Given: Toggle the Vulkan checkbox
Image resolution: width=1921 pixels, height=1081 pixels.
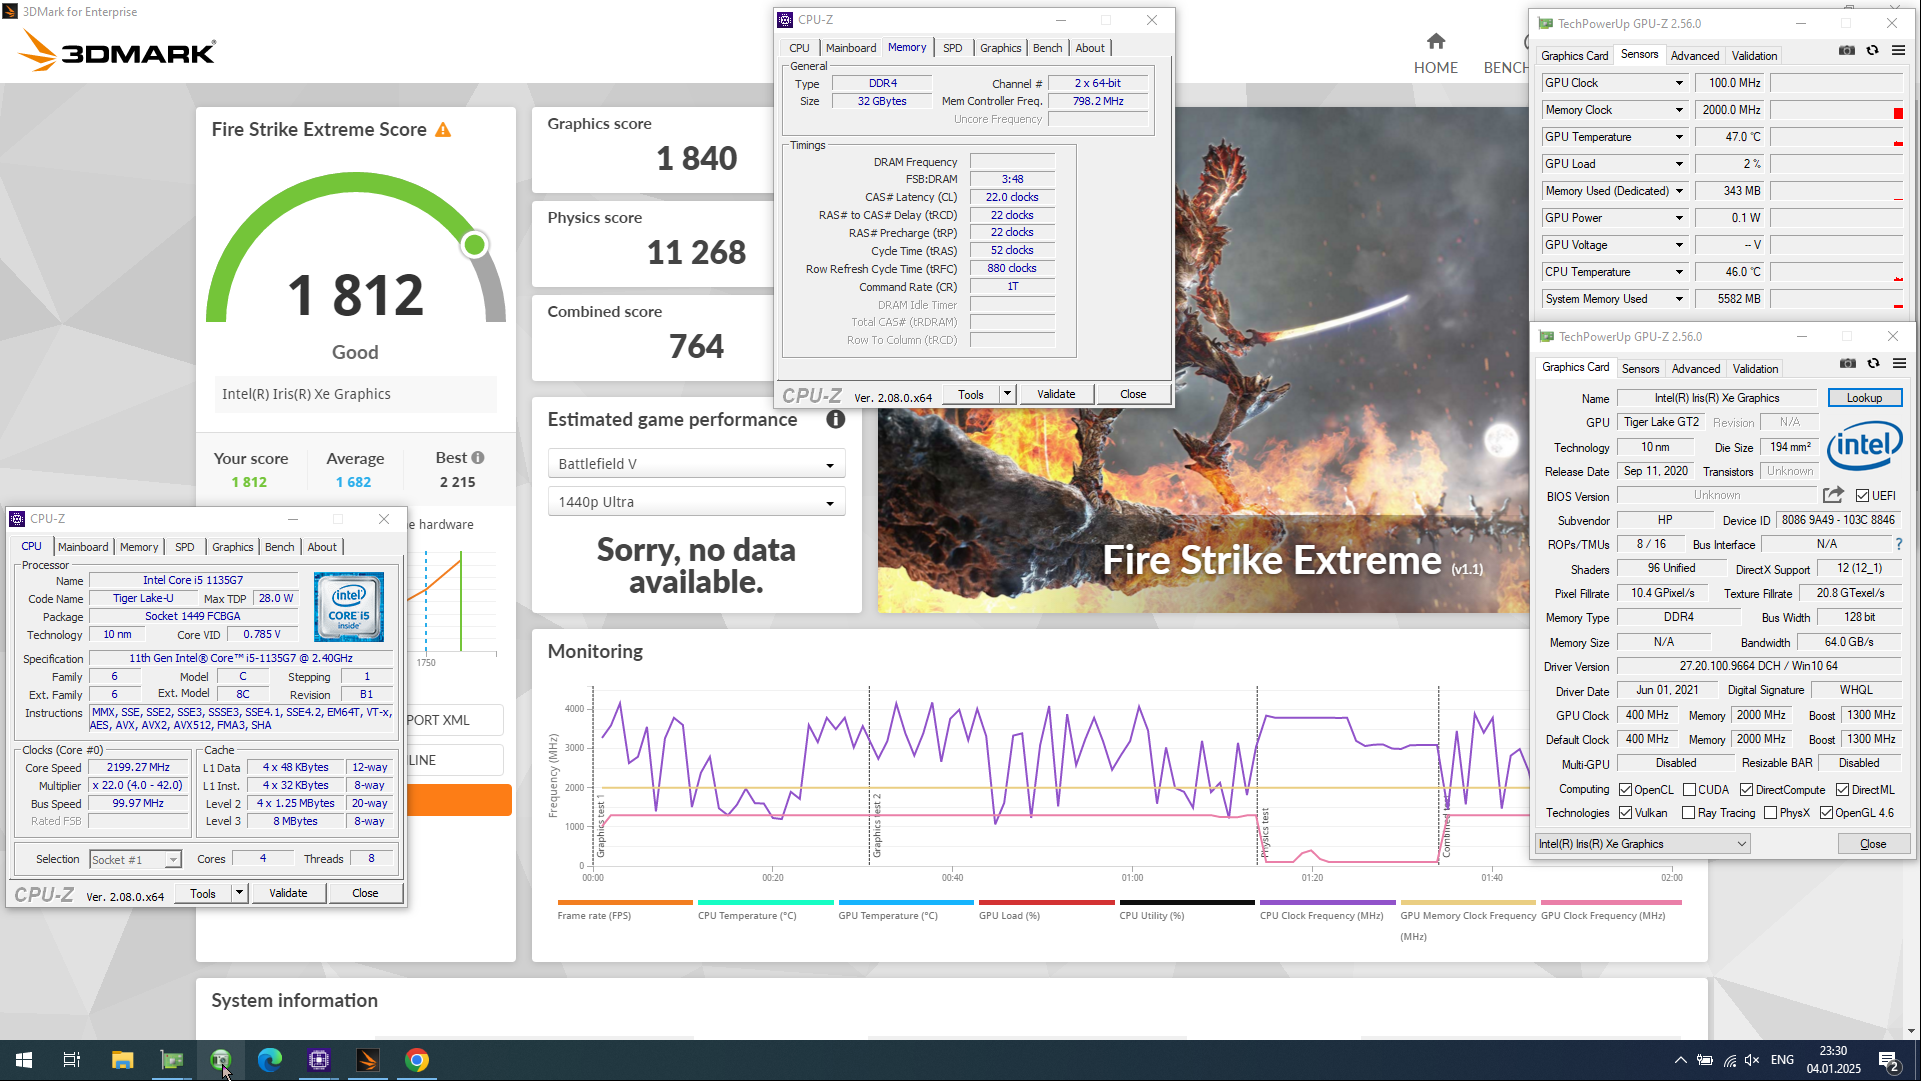Looking at the screenshot, I should click(x=1625, y=813).
